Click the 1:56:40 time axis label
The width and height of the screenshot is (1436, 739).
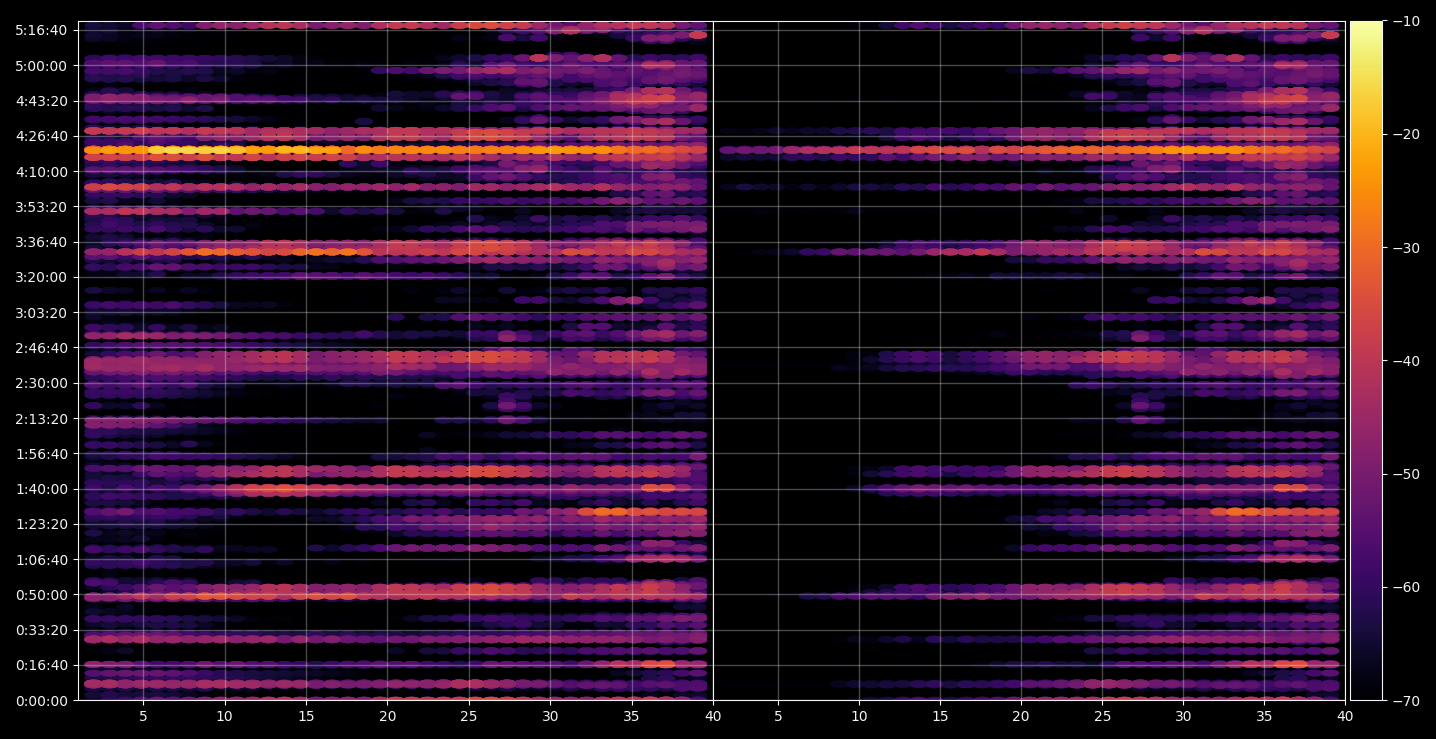pos(41,454)
